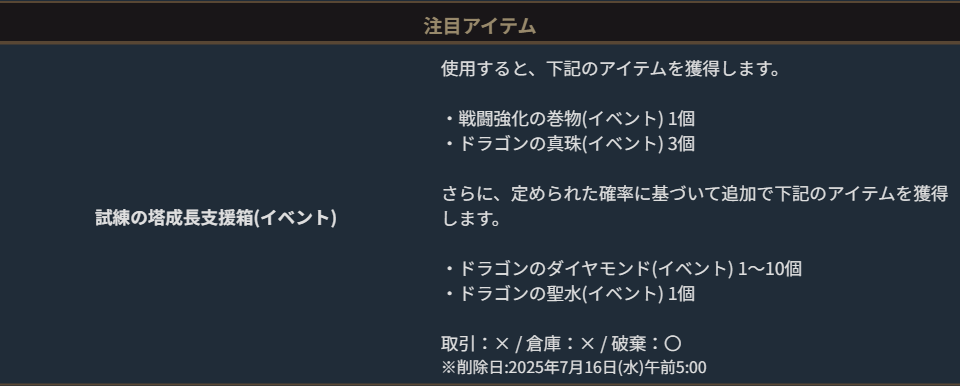Click the 取引：× trade restriction text
The image size is (960, 386).
pyautogui.click(x=475, y=344)
